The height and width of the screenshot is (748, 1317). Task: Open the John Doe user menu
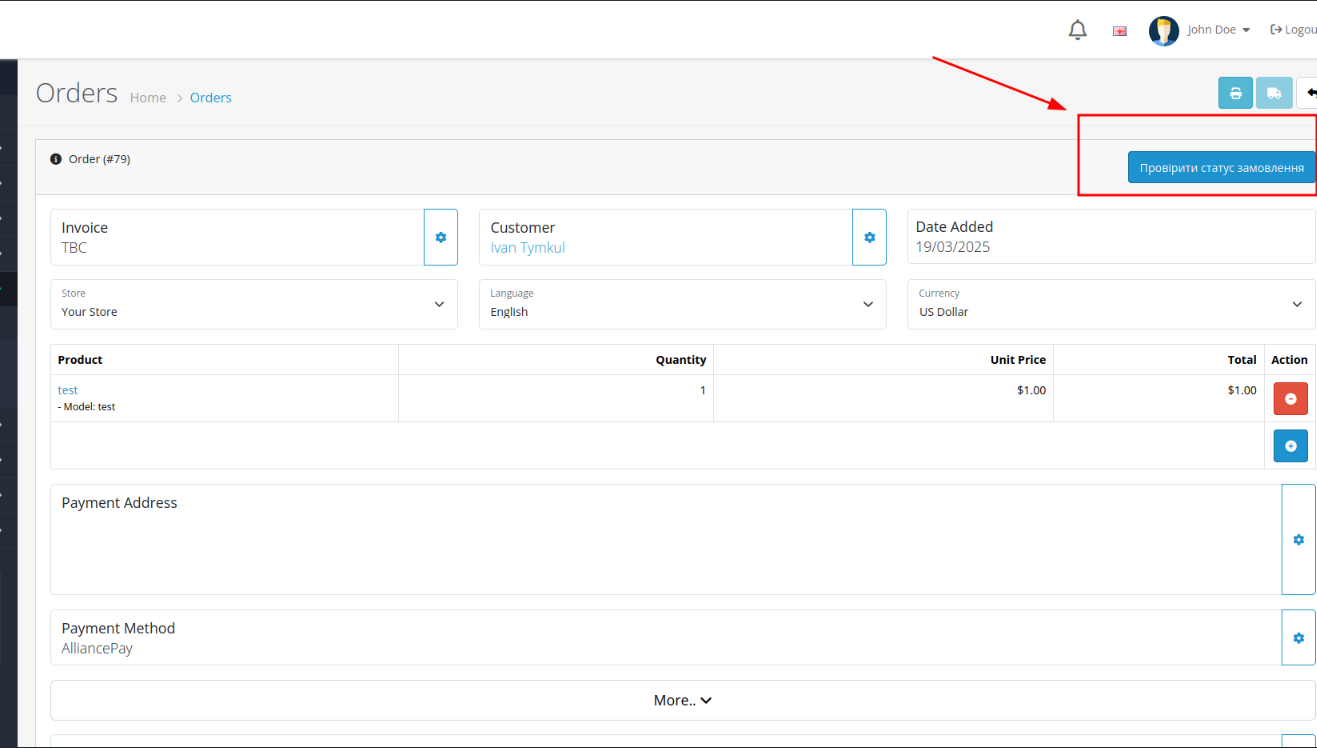click(x=1218, y=30)
